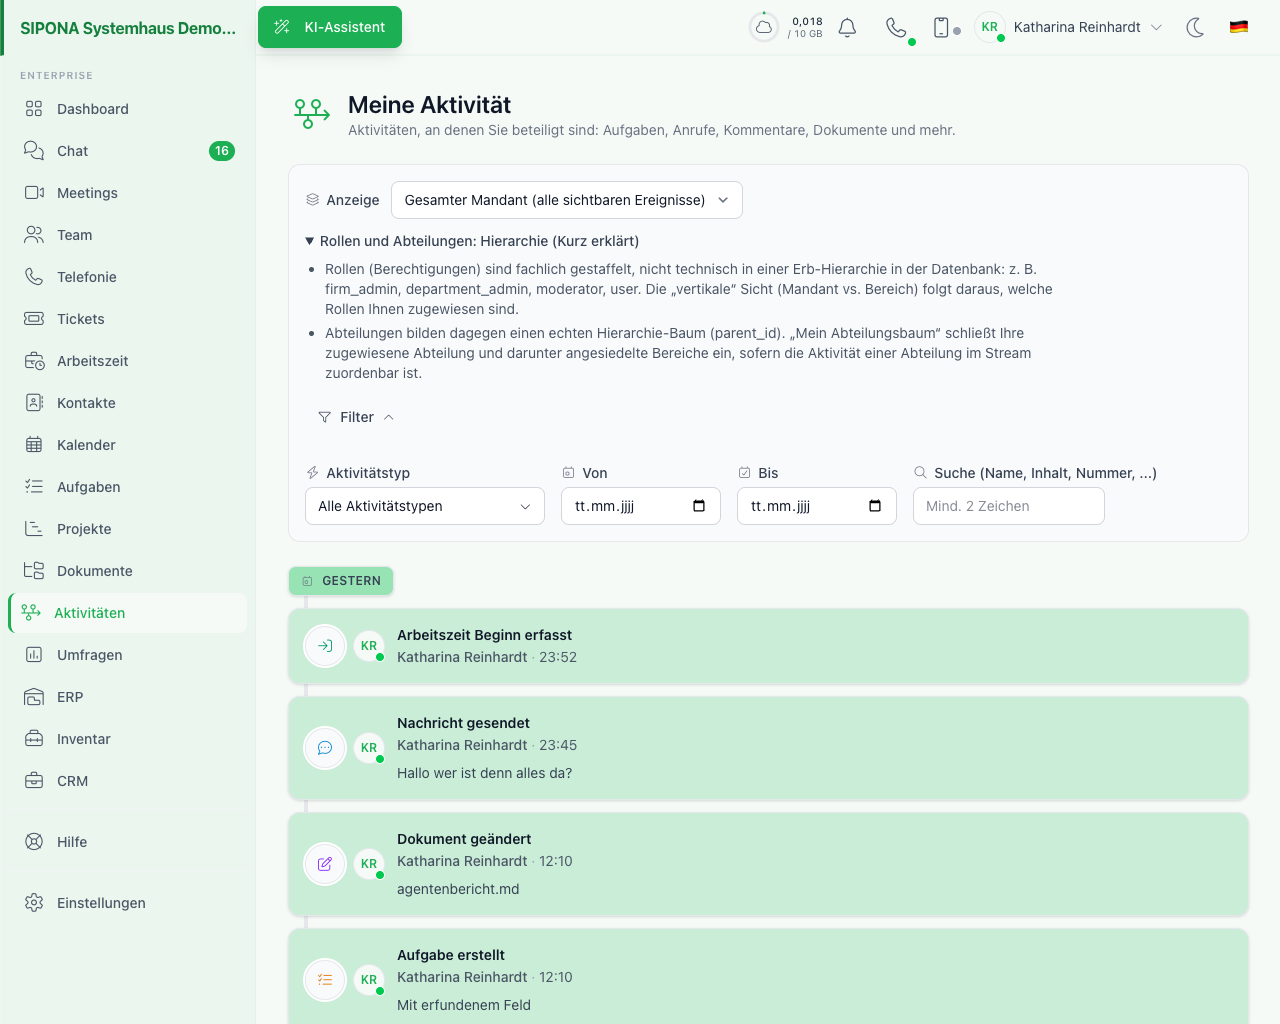The image size is (1280, 1024).
Task: Open the KI-Assistent
Action: click(x=330, y=27)
